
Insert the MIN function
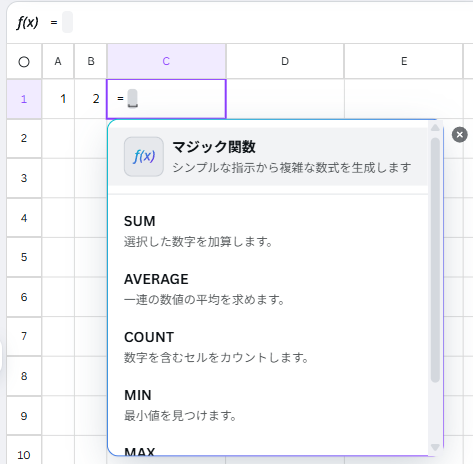coord(268,405)
